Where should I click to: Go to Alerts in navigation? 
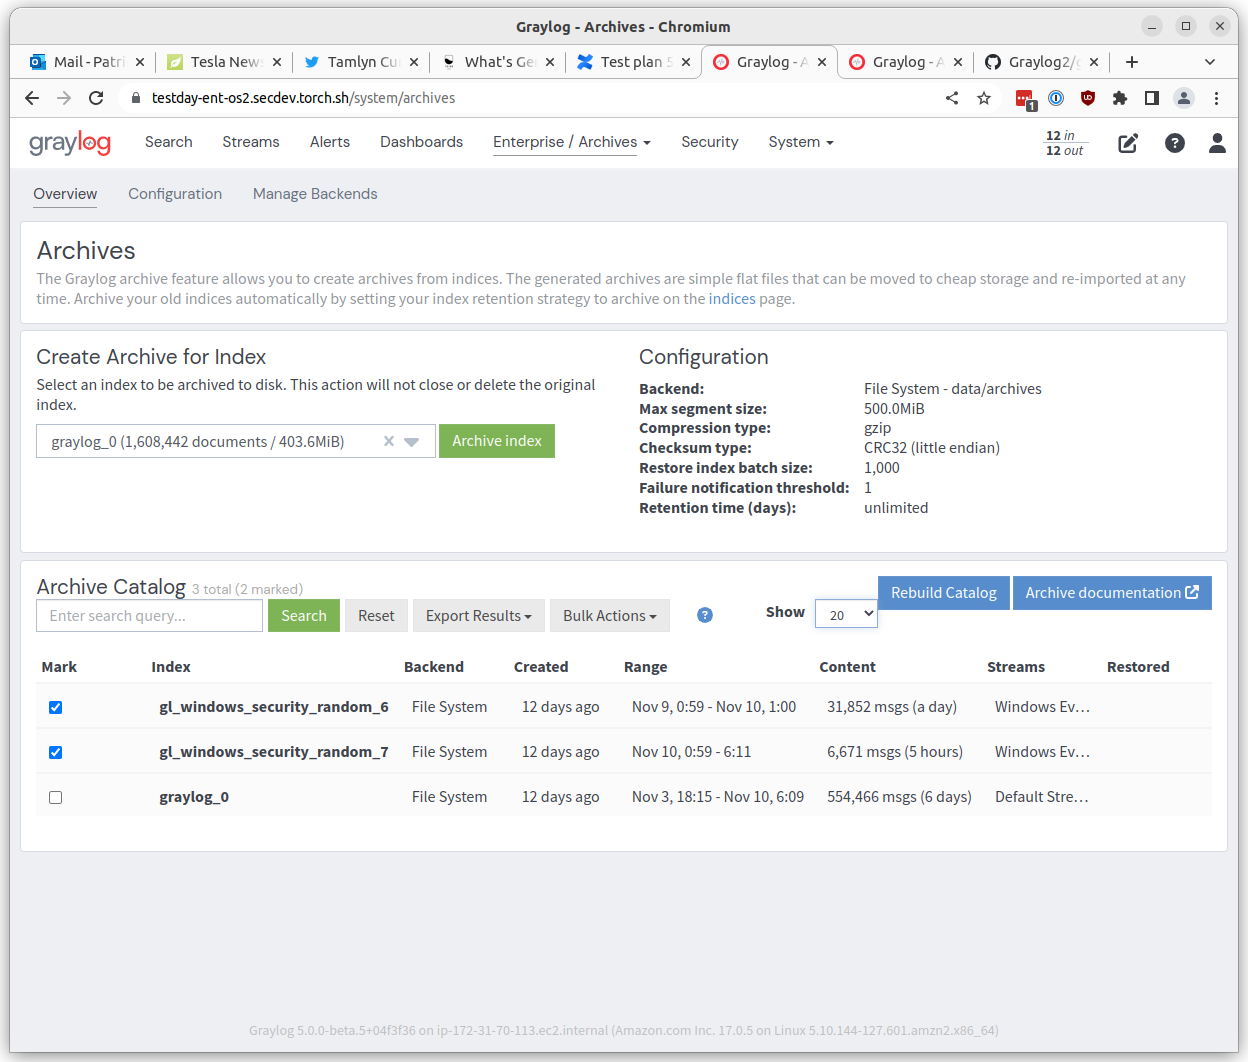tap(330, 142)
